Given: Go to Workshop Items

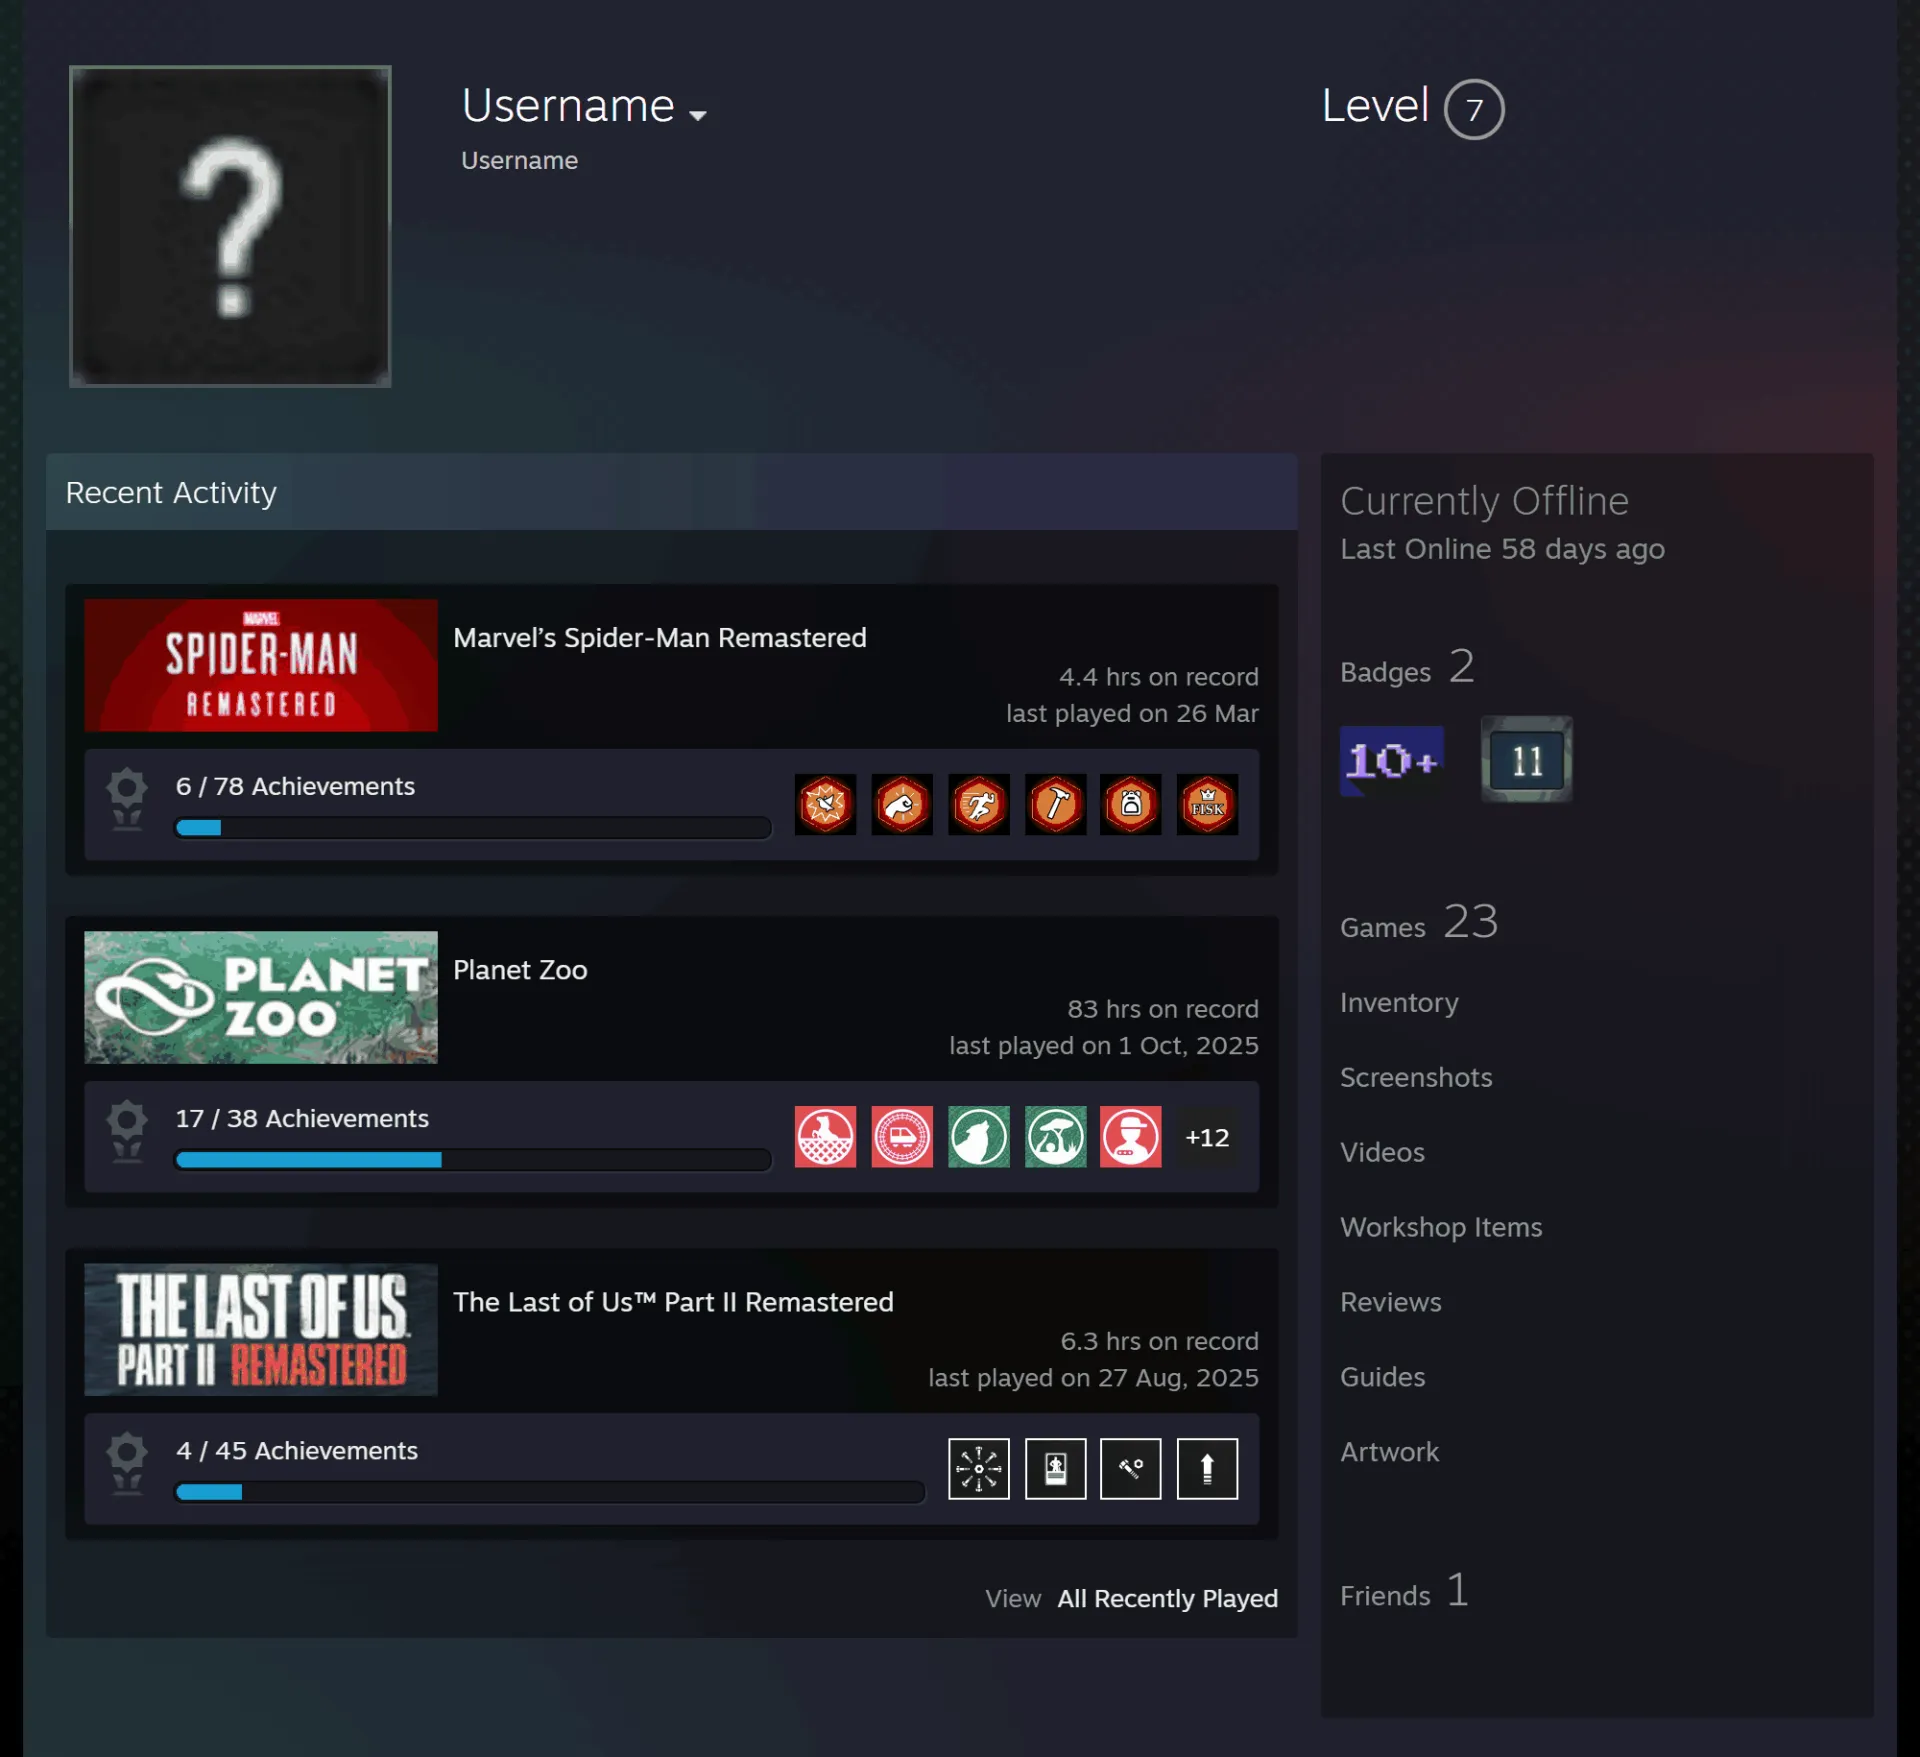Looking at the screenshot, I should [1441, 1227].
